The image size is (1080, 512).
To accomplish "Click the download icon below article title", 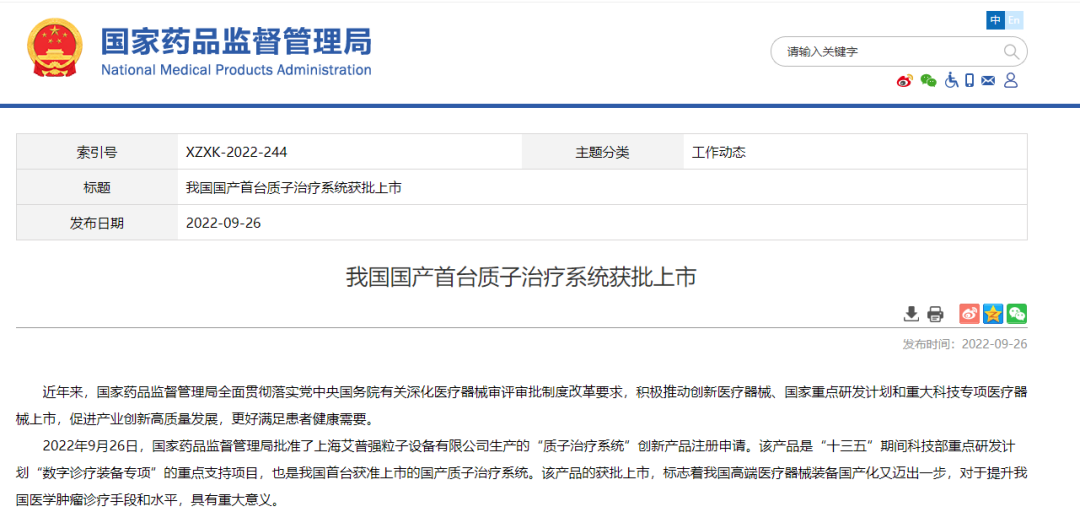I will (x=911, y=314).
